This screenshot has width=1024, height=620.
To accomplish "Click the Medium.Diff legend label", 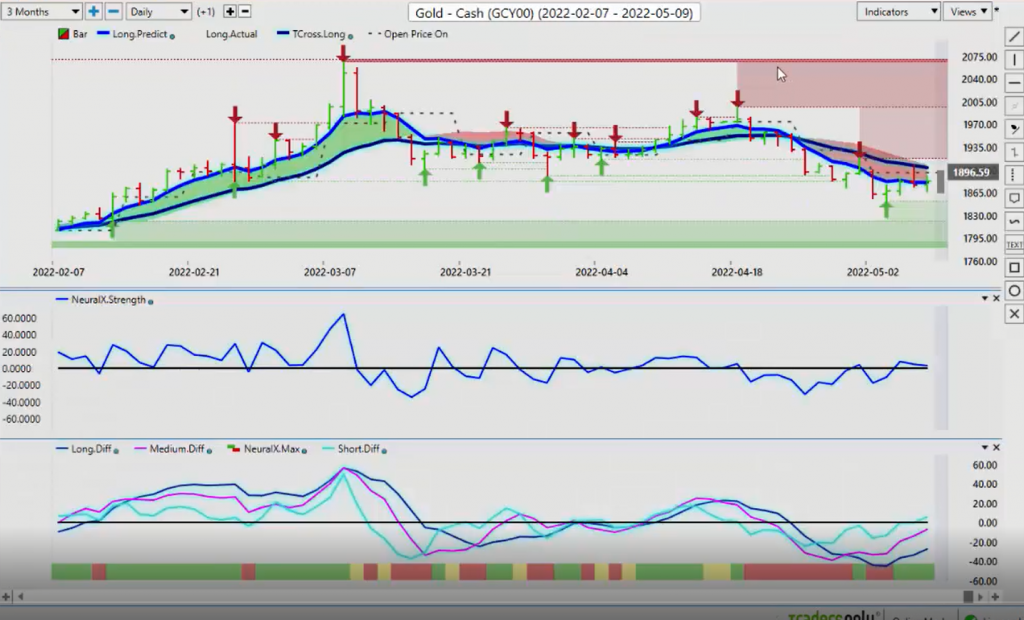I will (177, 449).
